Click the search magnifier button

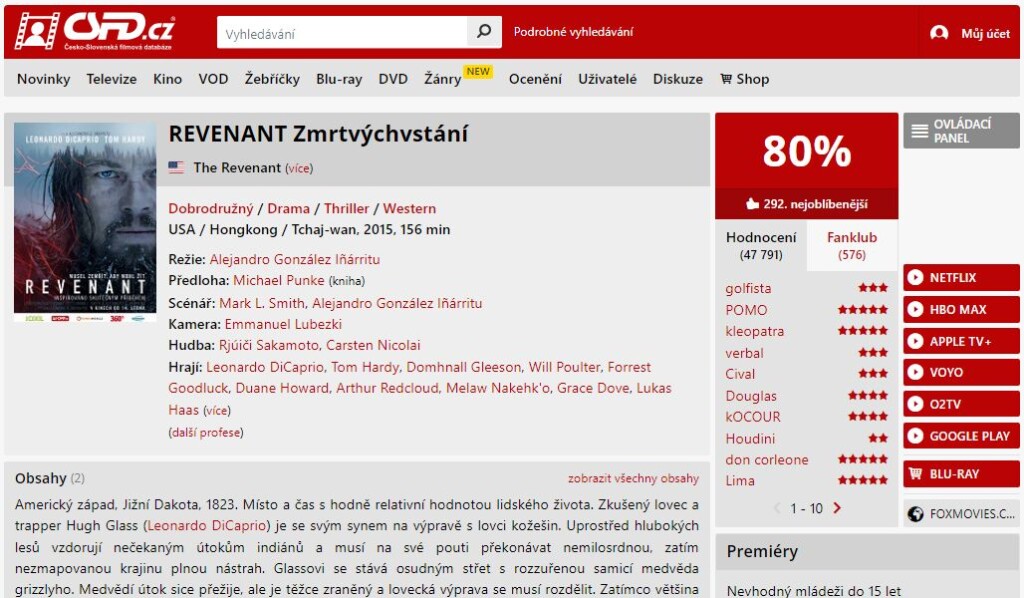tap(484, 32)
